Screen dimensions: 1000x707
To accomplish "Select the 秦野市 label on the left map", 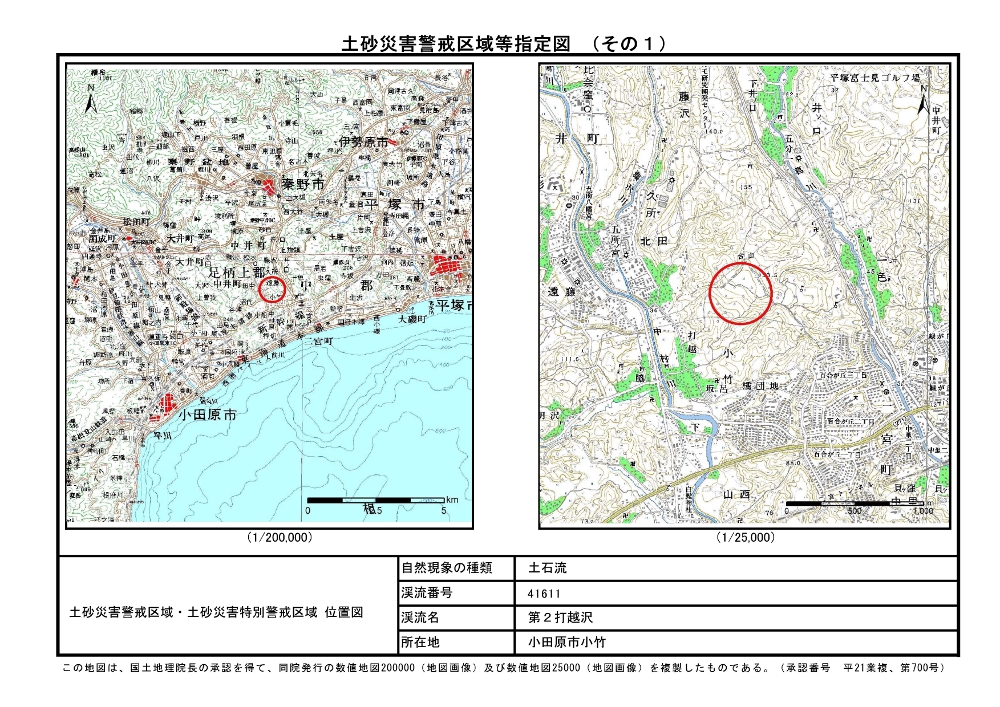I will point(299,184).
